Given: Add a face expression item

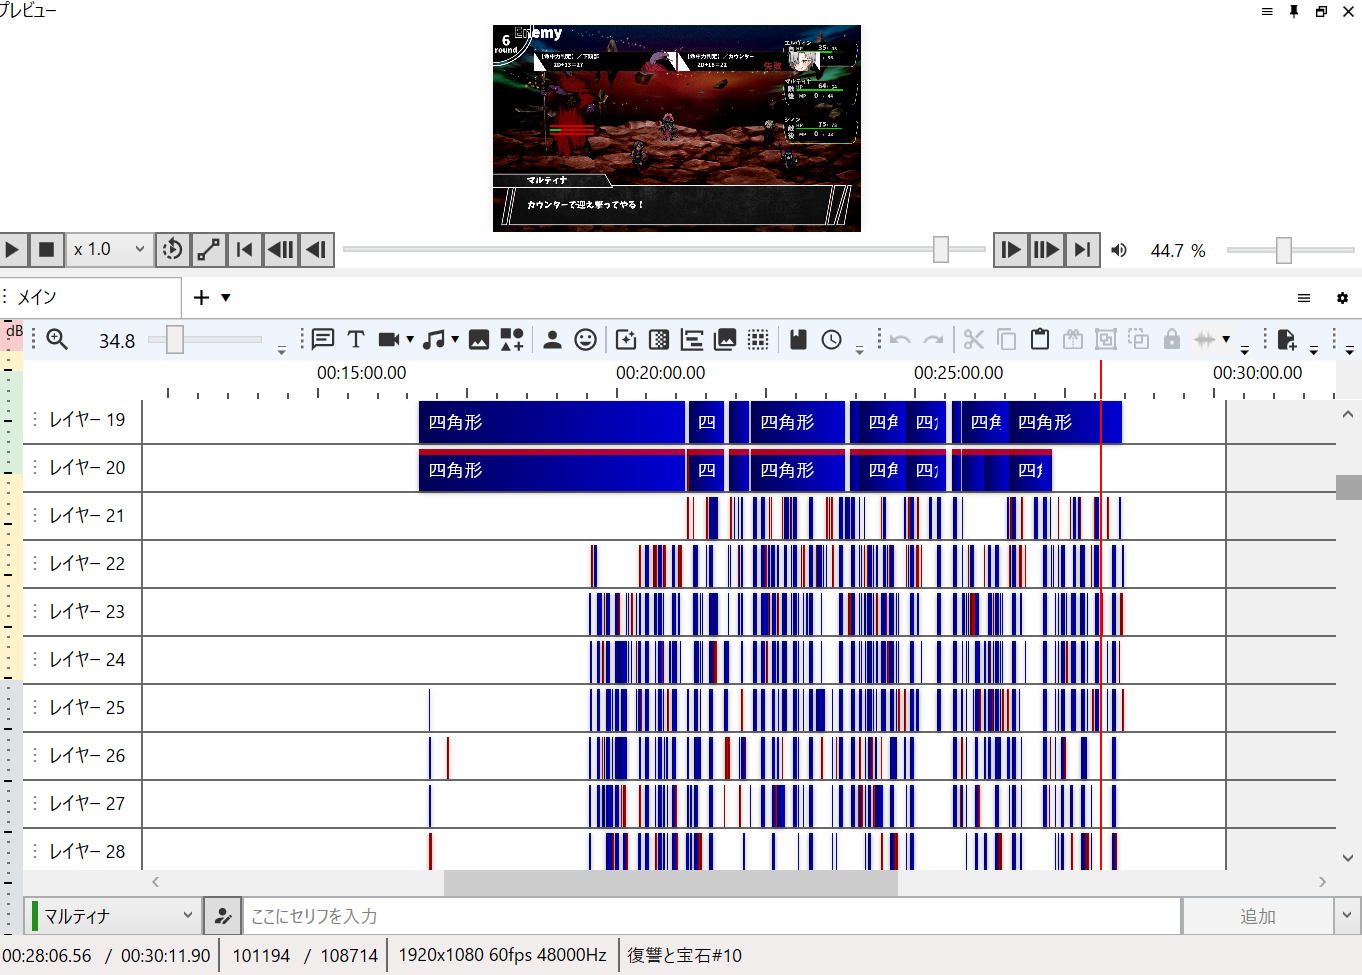Looking at the screenshot, I should (x=586, y=340).
